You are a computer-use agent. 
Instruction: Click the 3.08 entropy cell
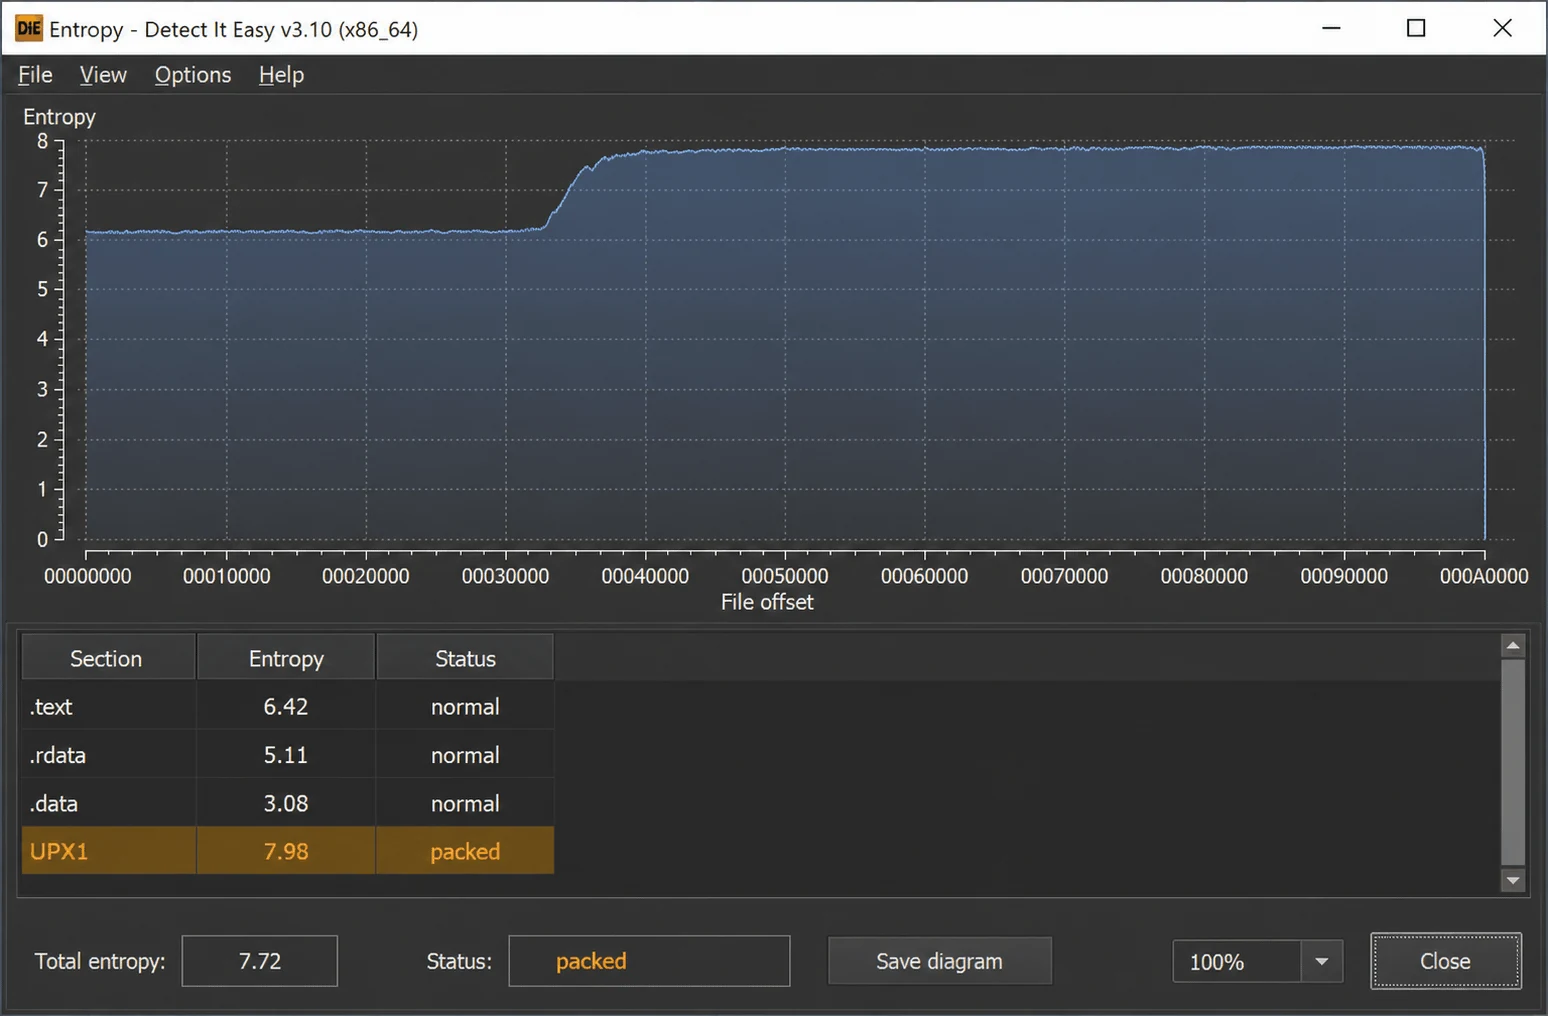286,803
